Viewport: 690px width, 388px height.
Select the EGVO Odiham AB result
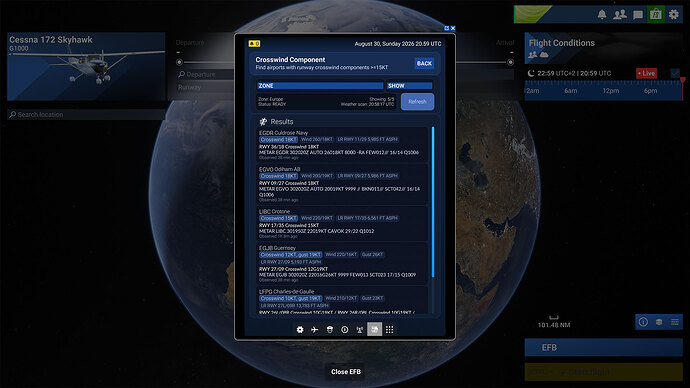[x=342, y=185]
